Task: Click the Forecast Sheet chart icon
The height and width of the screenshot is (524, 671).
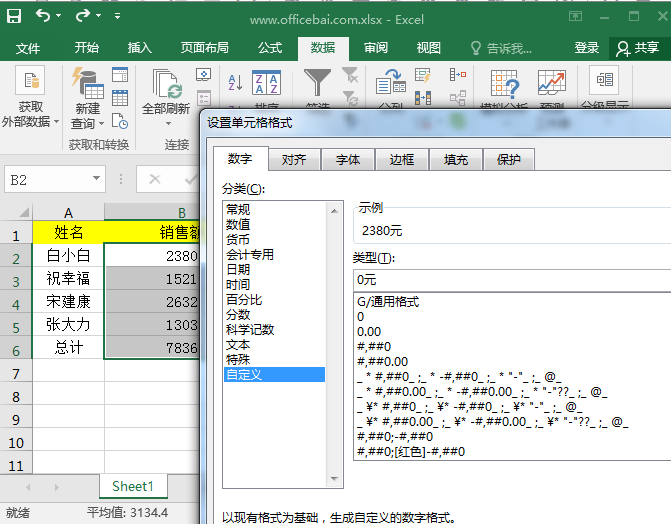Action: pyautogui.click(x=552, y=82)
